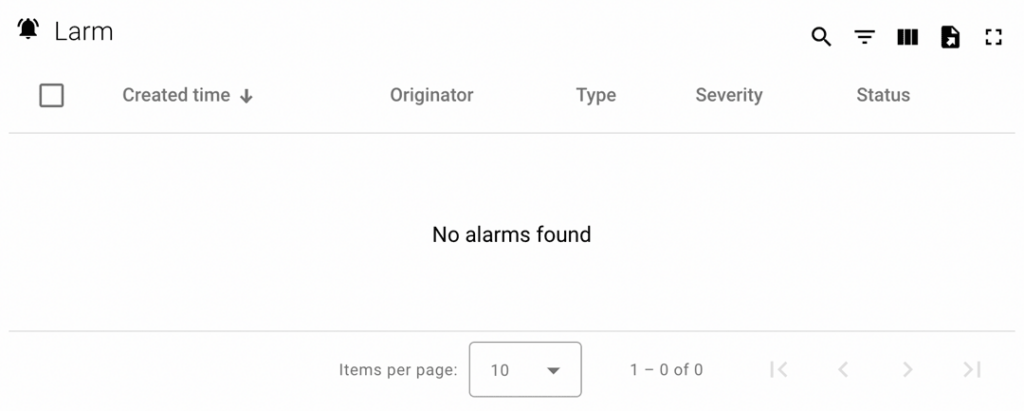Go to the previous page
1024x411 pixels.
pos(843,370)
